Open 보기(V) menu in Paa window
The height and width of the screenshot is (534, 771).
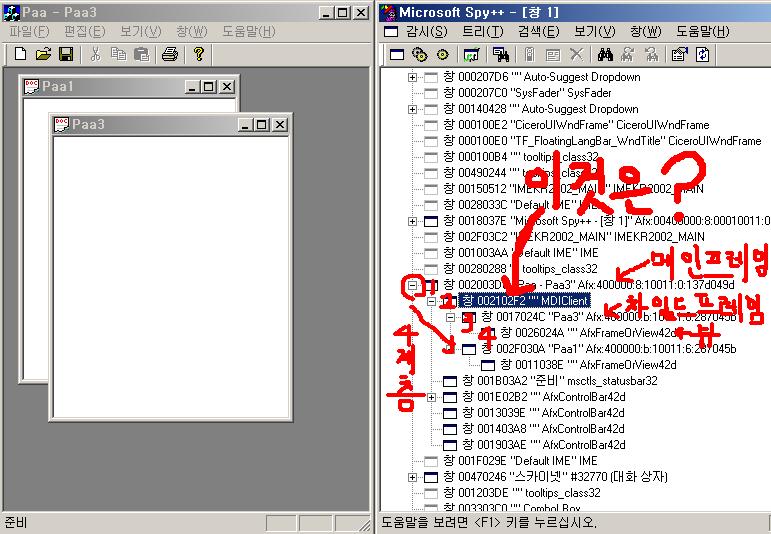click(141, 31)
